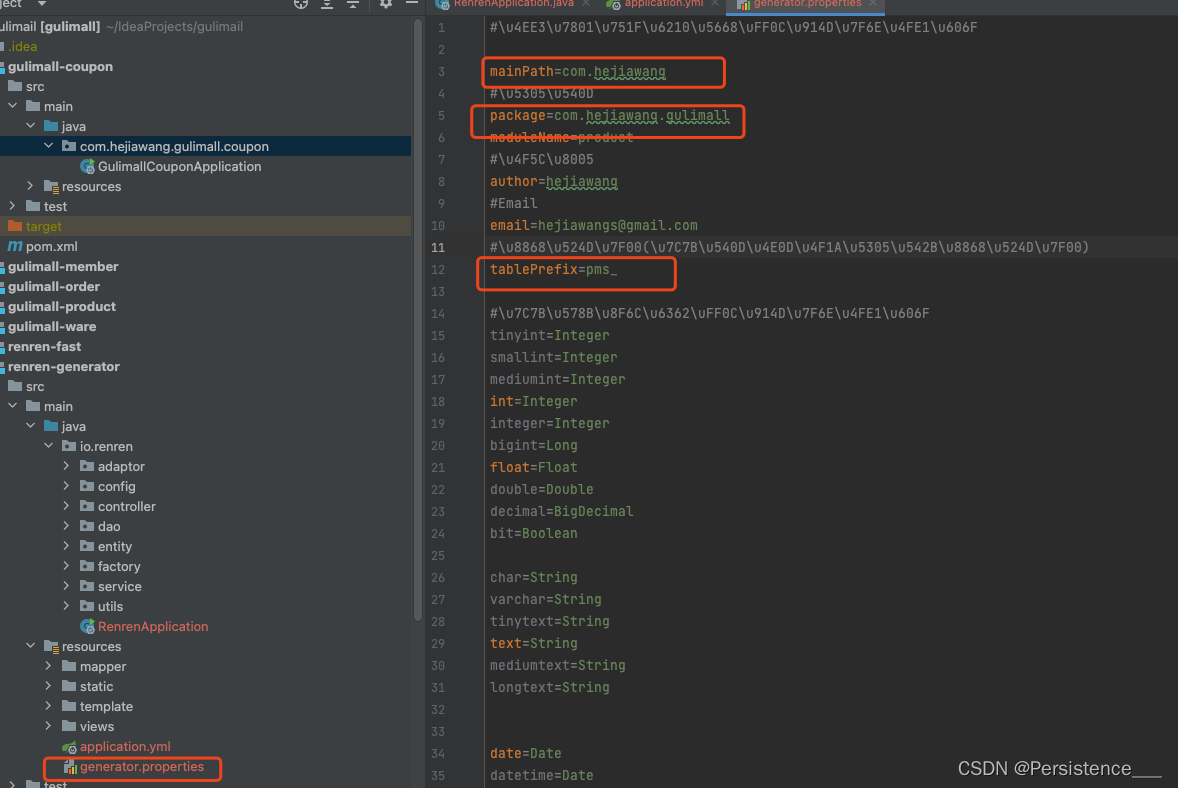Expand the resources folder under gulimall-coupon
1178x788 pixels.
point(31,186)
